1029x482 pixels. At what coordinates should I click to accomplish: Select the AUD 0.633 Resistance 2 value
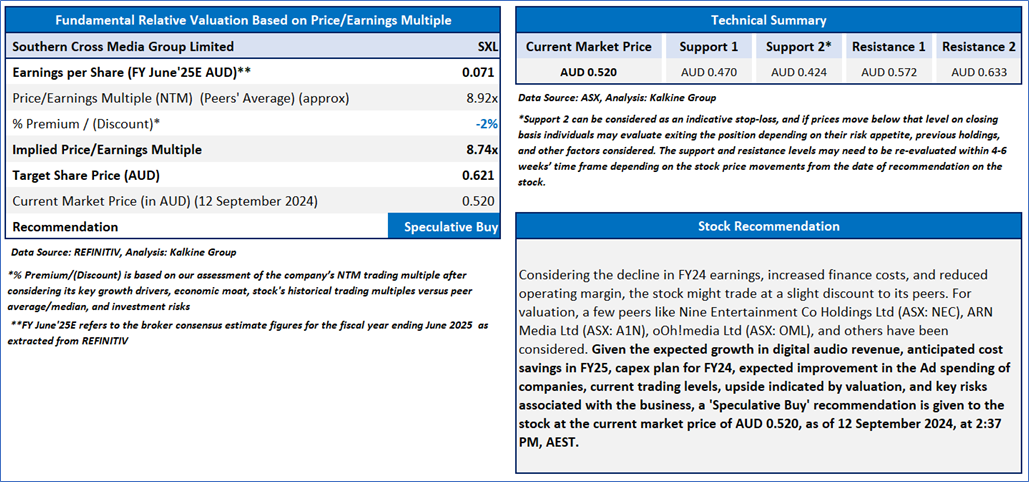(x=978, y=72)
